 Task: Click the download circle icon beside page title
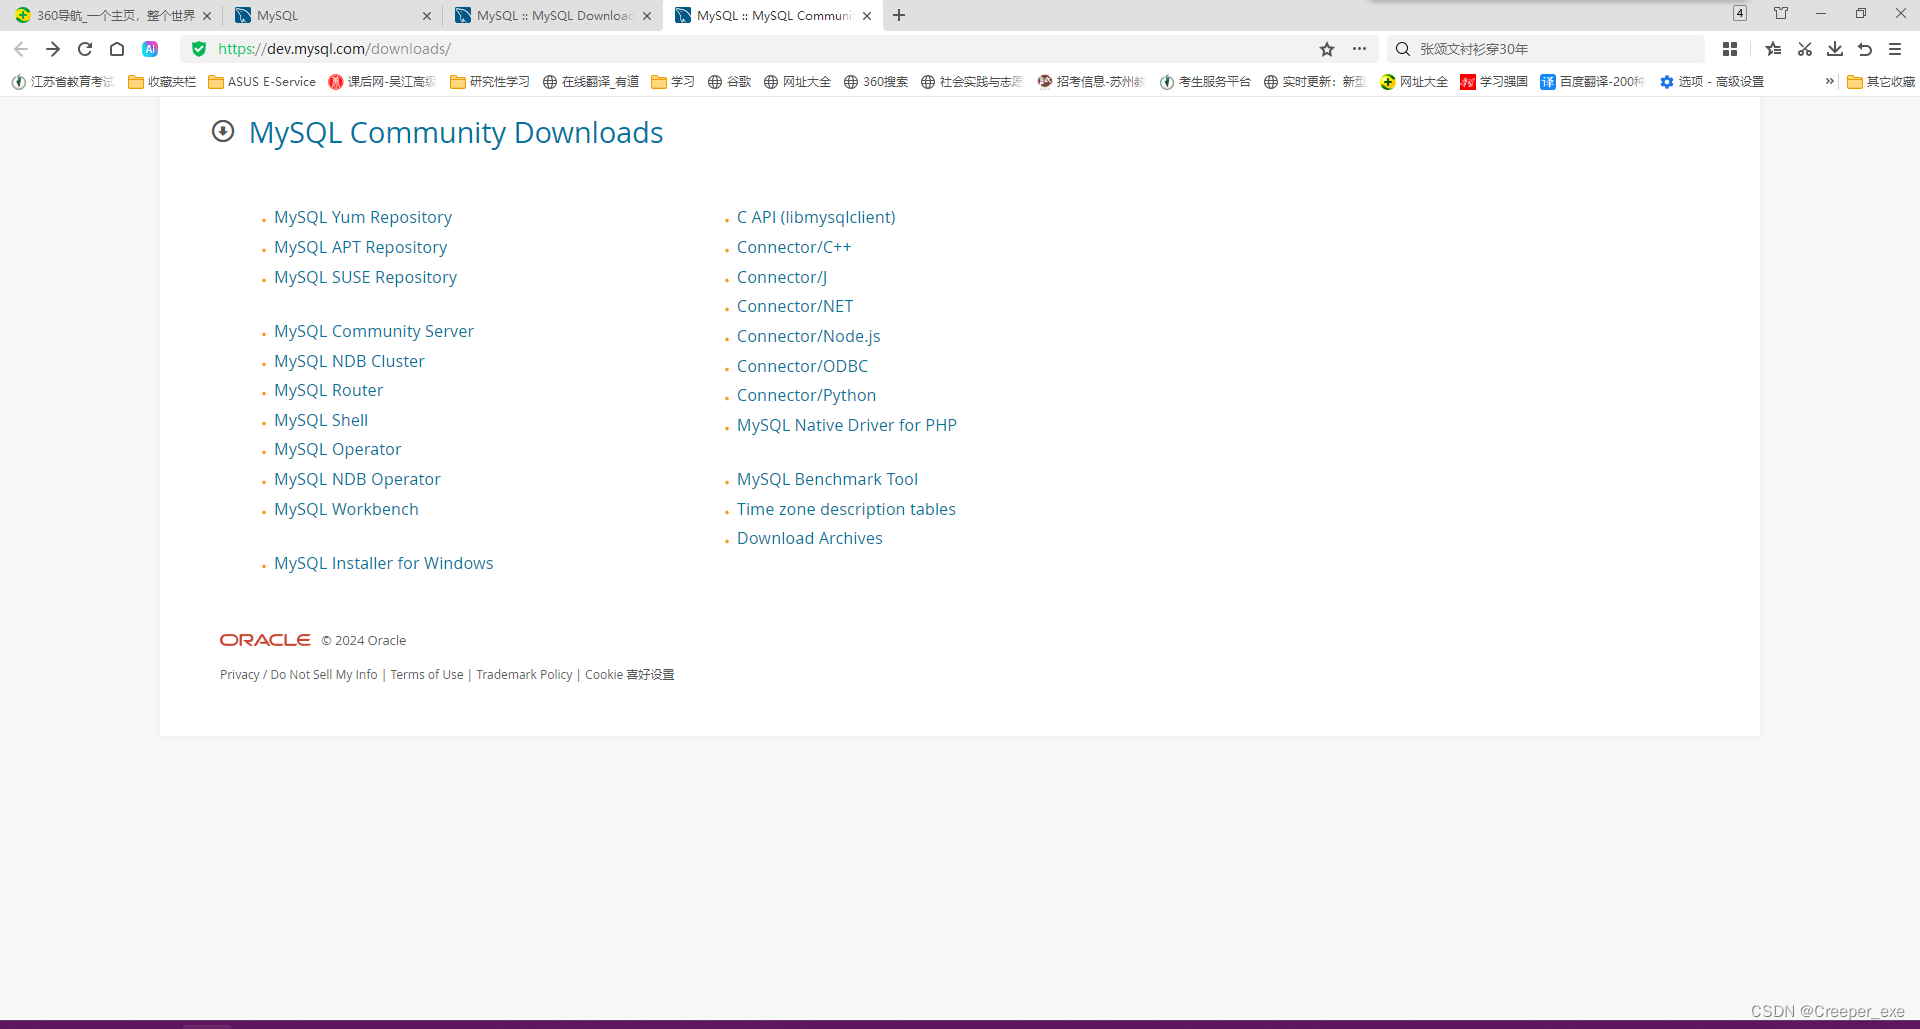223,131
